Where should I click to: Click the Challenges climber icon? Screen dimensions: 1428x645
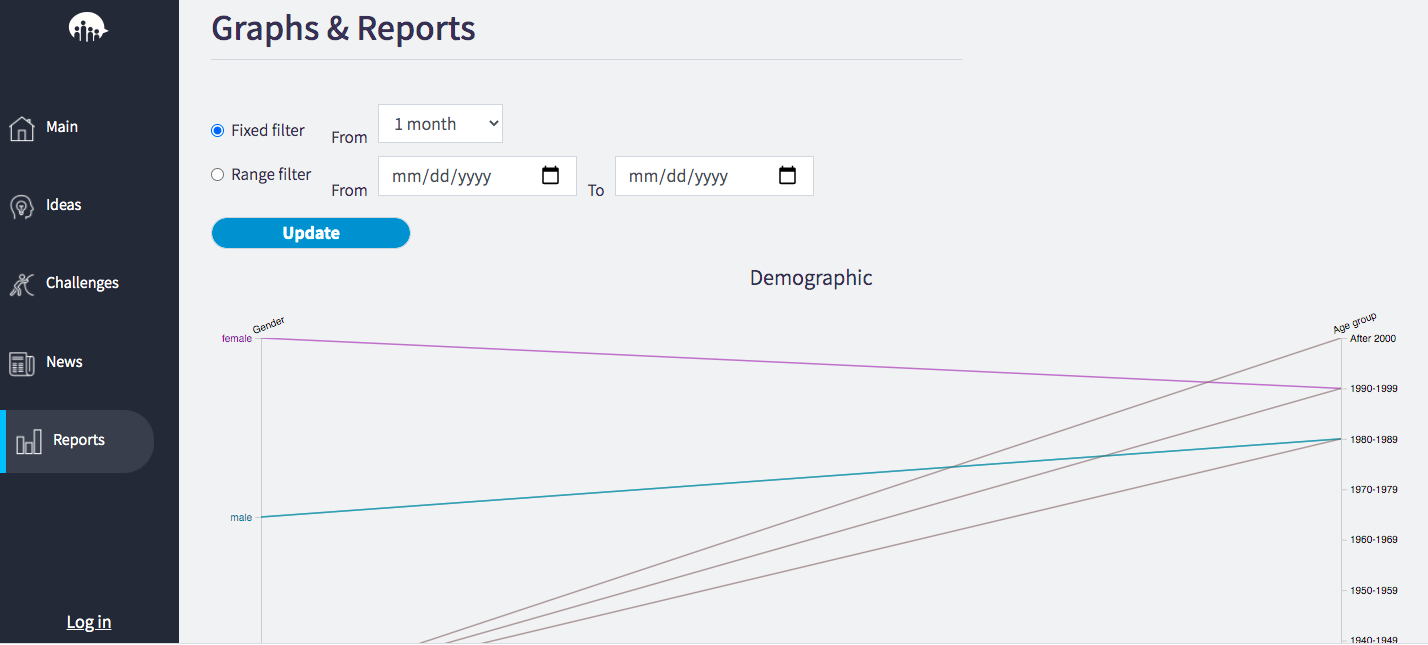coord(22,284)
